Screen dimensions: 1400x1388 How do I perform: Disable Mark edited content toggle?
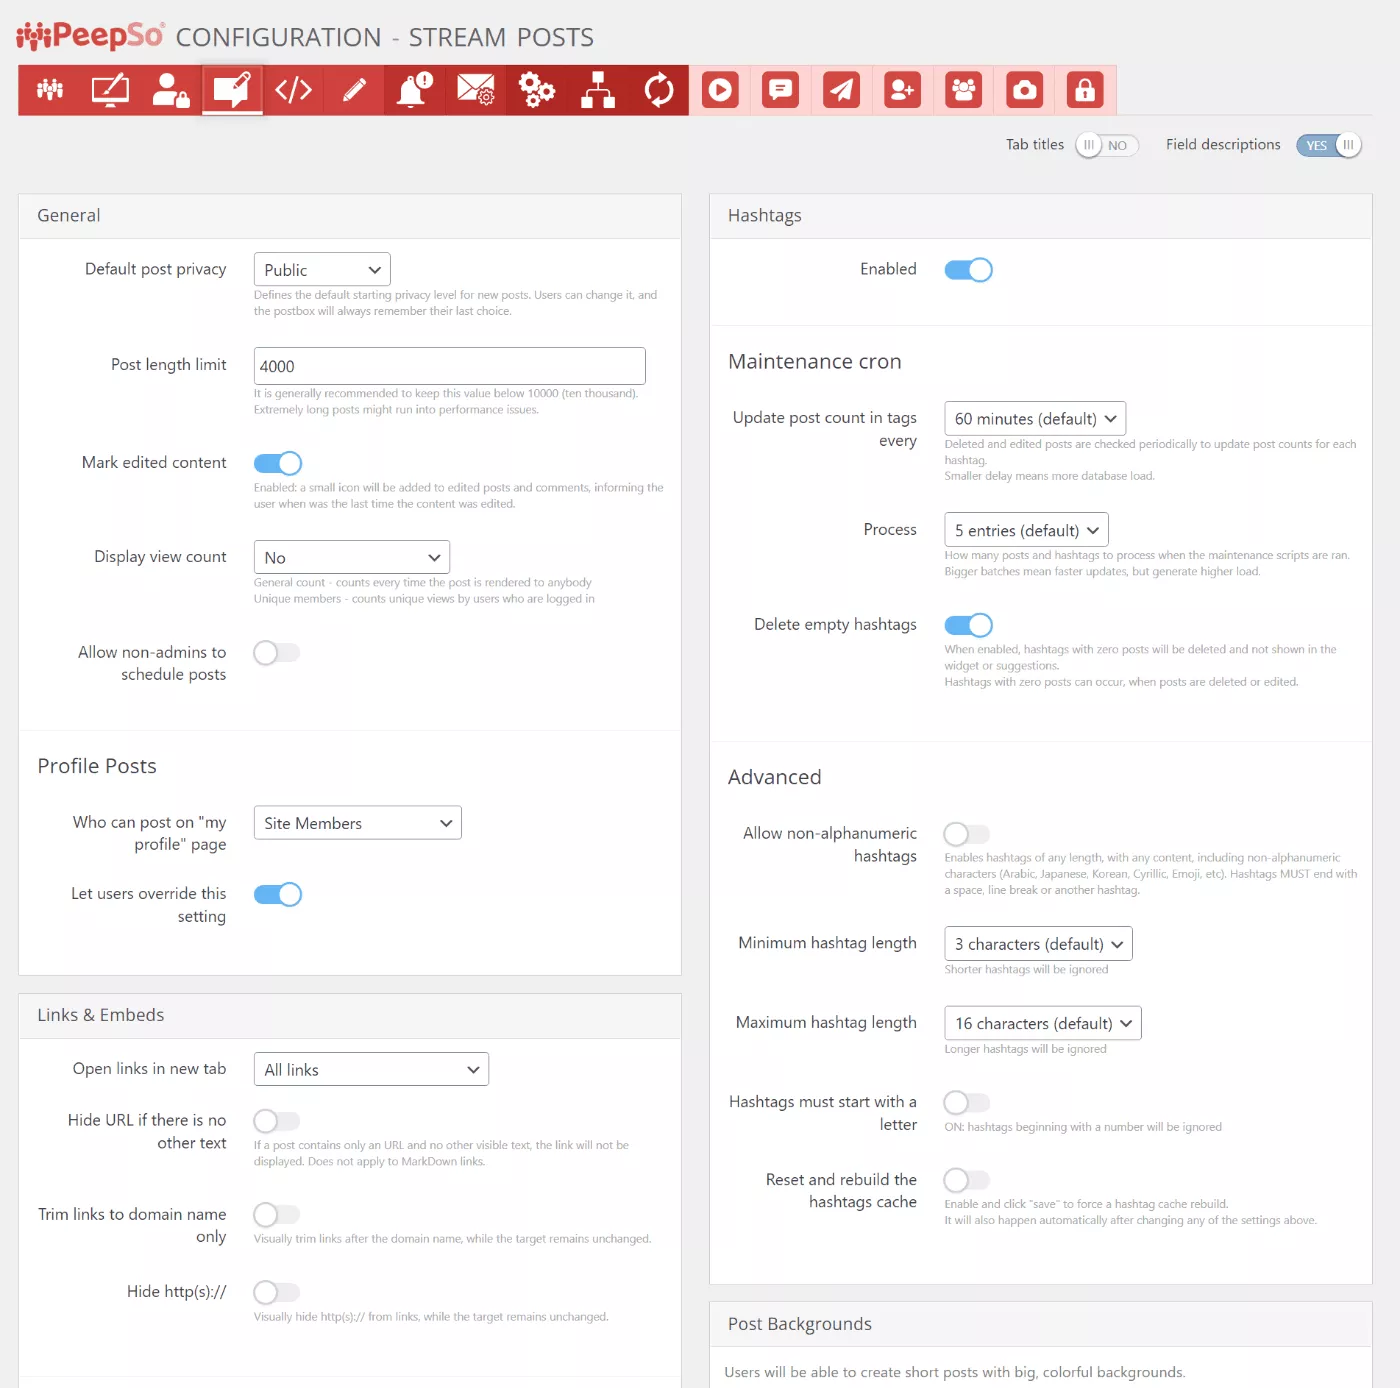click(x=278, y=463)
